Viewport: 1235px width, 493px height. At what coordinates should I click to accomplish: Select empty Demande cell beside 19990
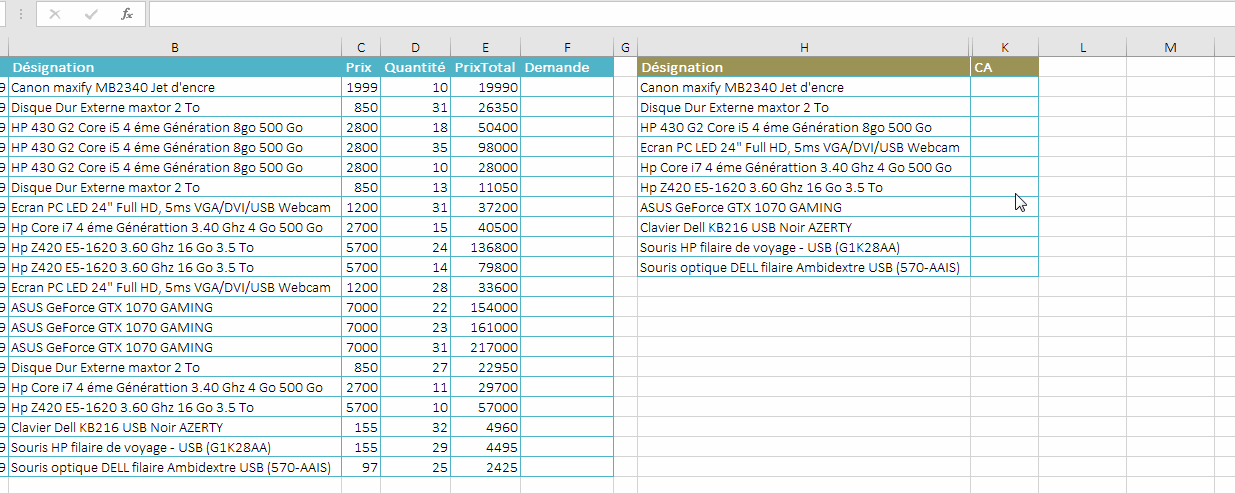pos(566,87)
